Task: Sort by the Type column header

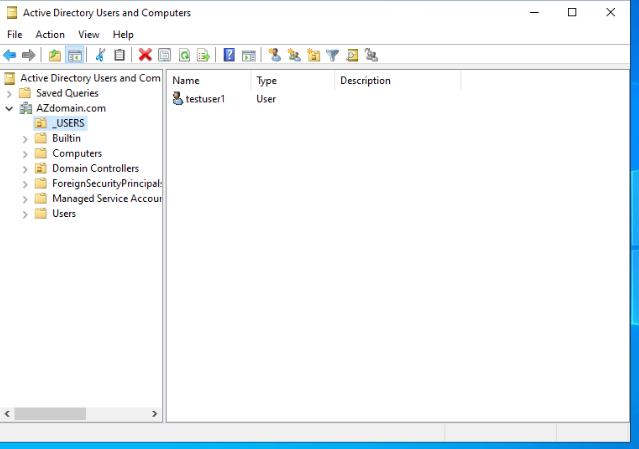Action: 293,81
